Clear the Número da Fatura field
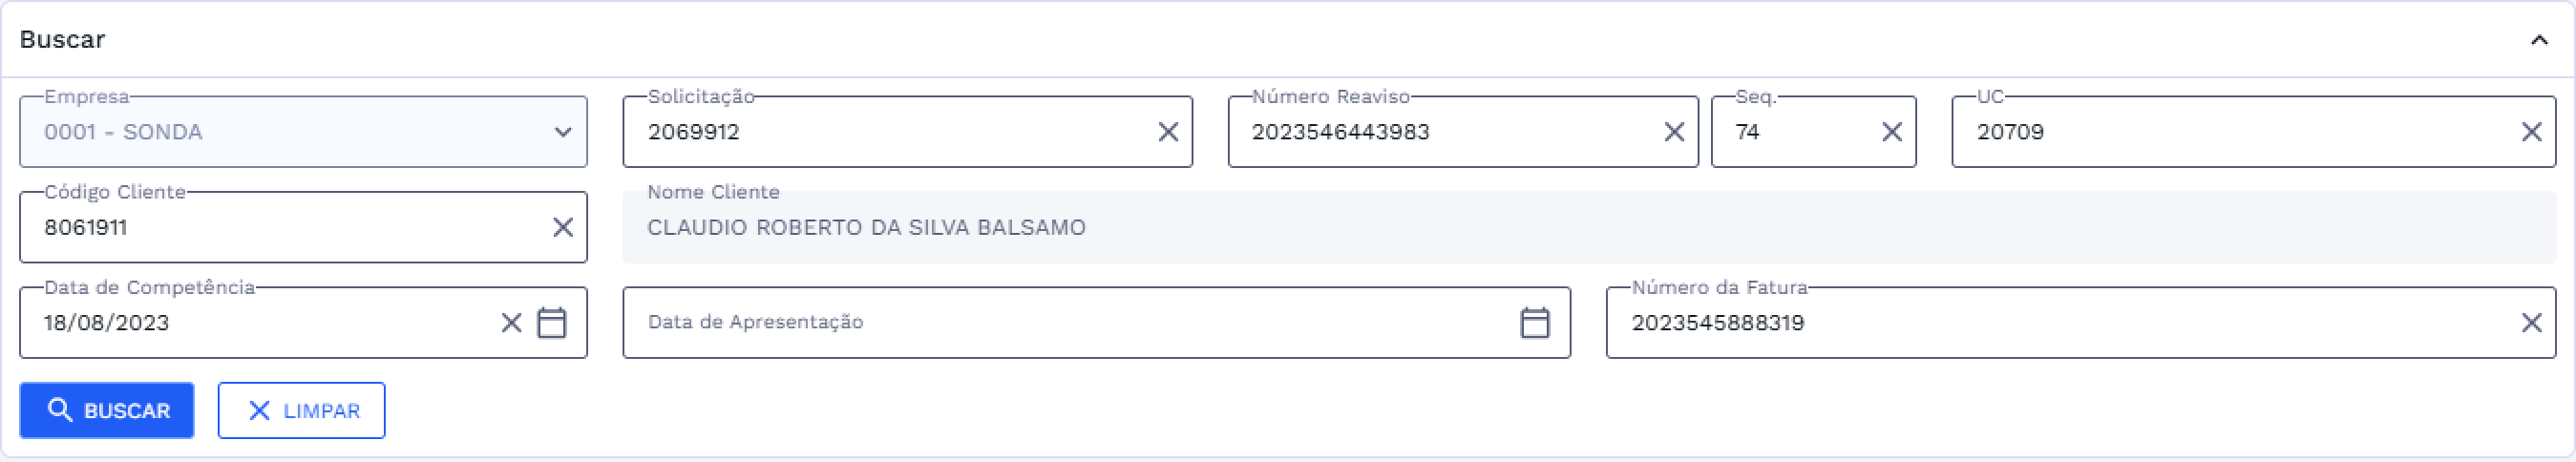The height and width of the screenshot is (462, 2576). coord(2531,323)
